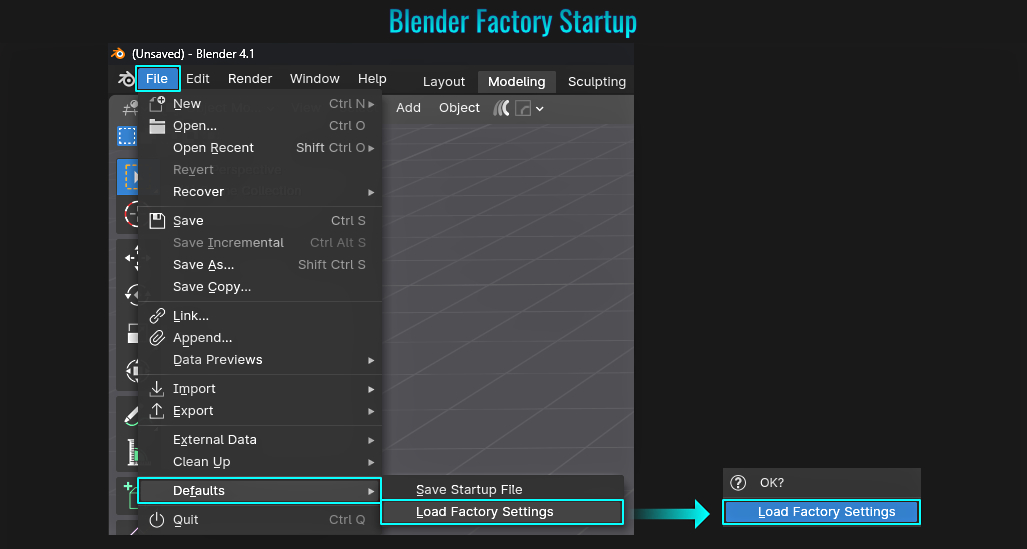Expand the Import submenu
The image size is (1027, 549).
pyautogui.click(x=260, y=389)
